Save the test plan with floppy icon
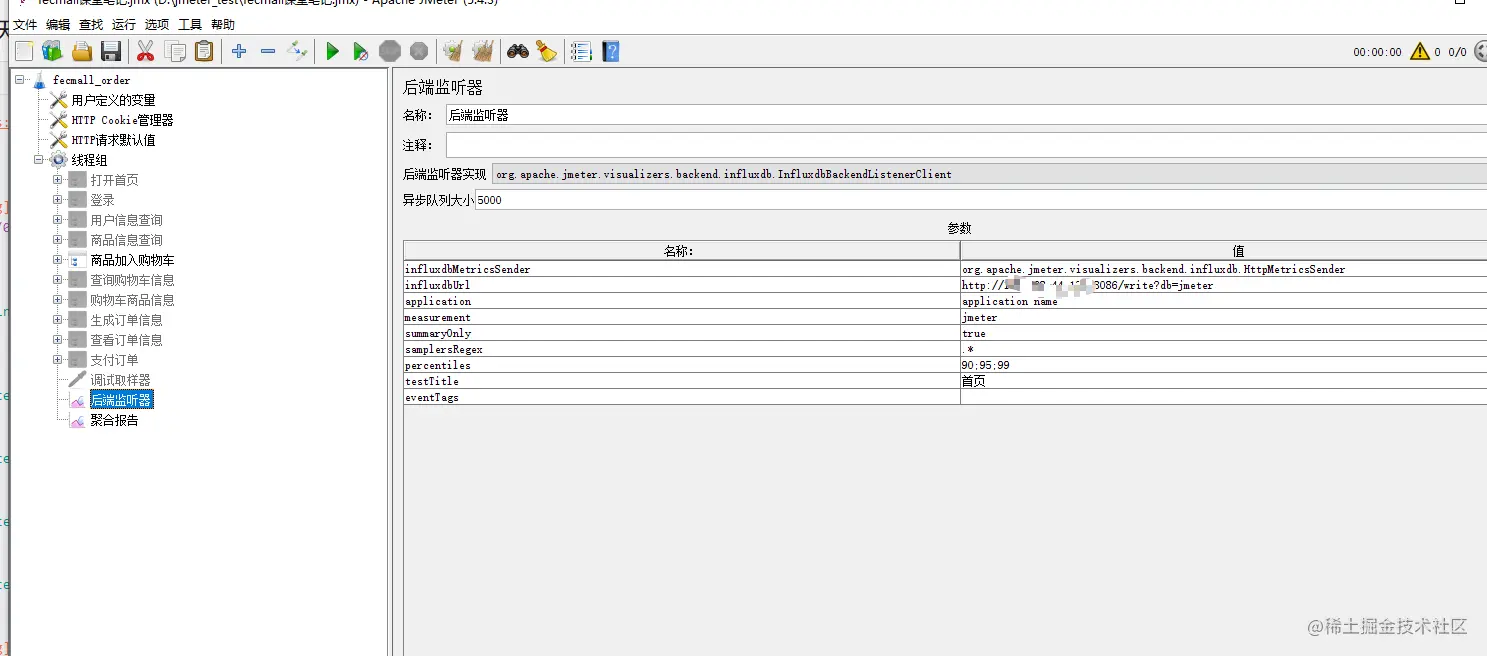1487x656 pixels. click(111, 51)
